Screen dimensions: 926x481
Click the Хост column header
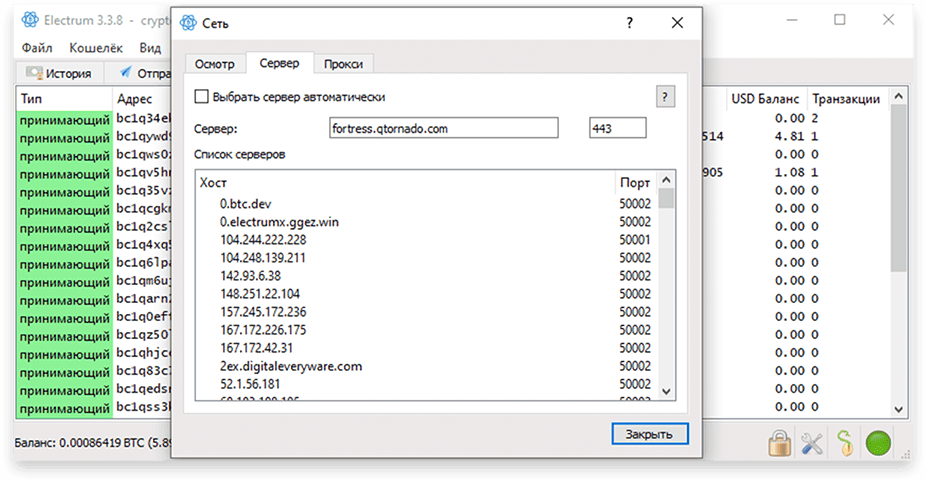coord(405,183)
